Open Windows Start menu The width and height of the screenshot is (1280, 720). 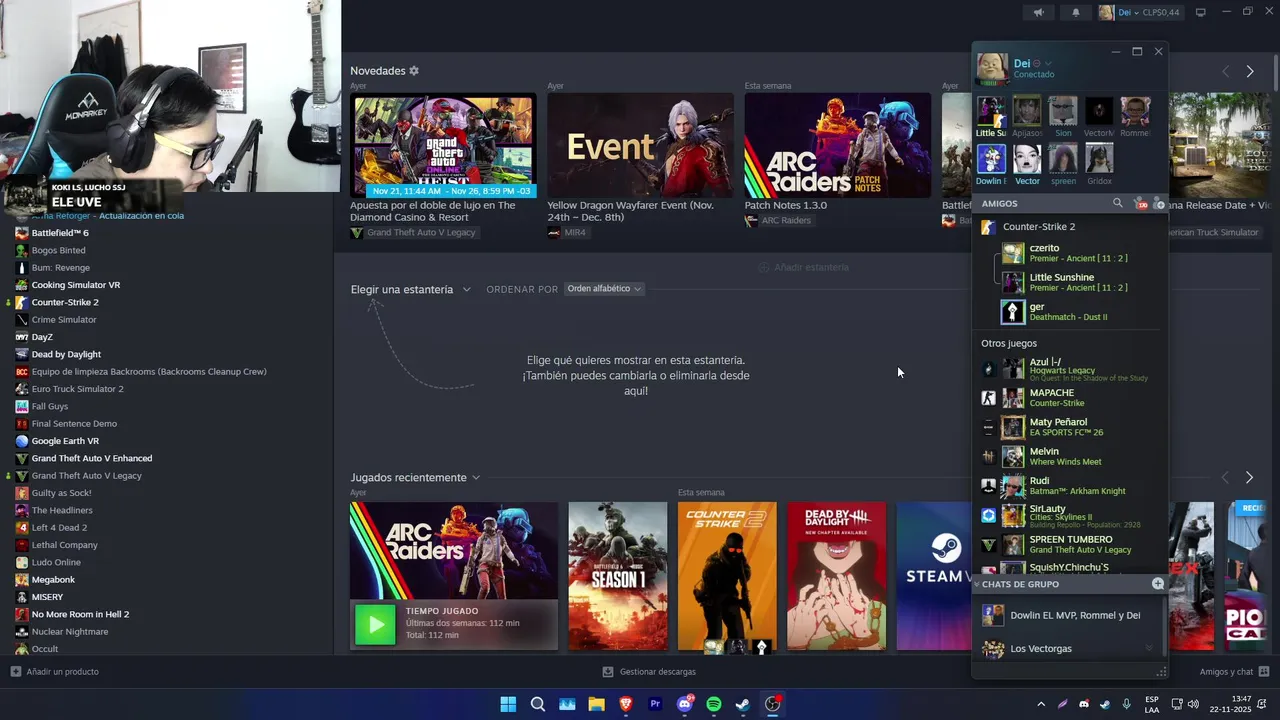tap(508, 704)
